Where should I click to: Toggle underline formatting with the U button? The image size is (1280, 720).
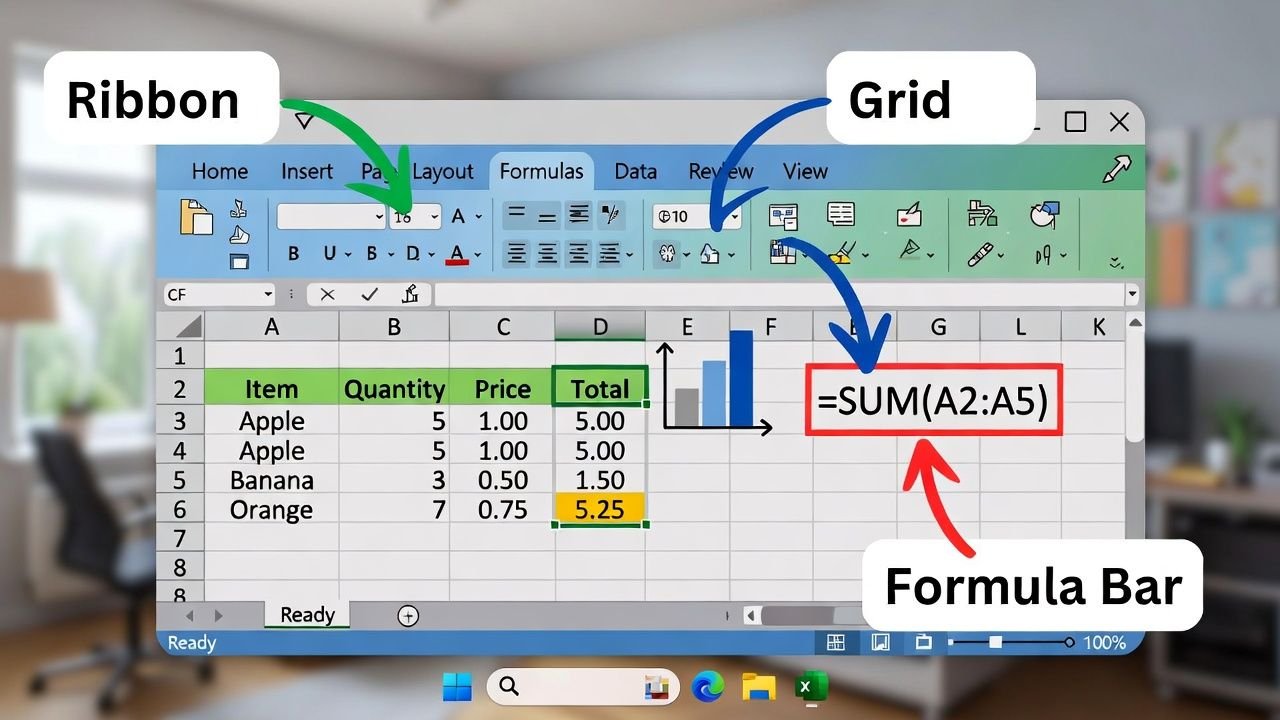pyautogui.click(x=329, y=254)
